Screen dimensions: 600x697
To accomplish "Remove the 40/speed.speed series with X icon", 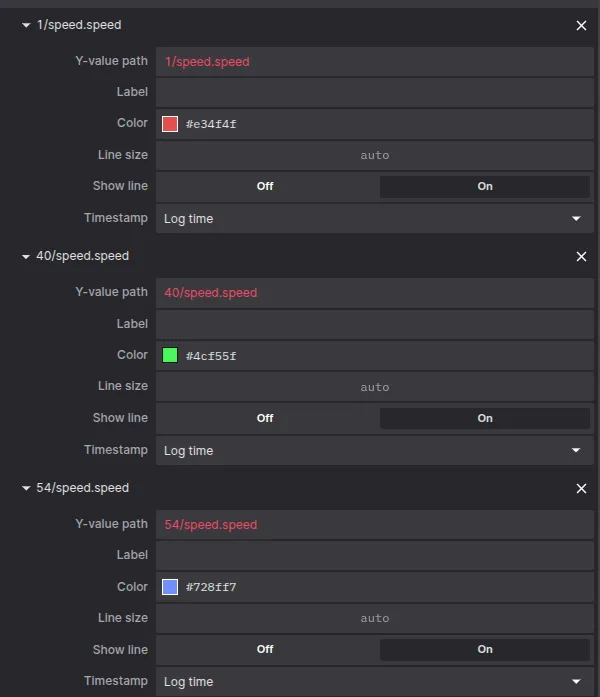I will (581, 257).
